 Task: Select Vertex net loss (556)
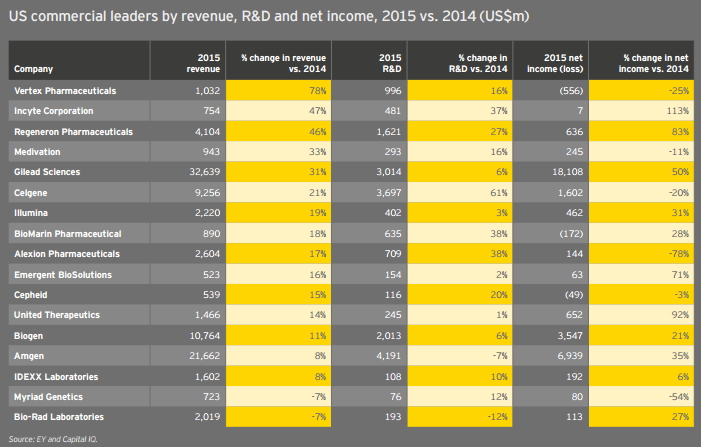tap(571, 91)
